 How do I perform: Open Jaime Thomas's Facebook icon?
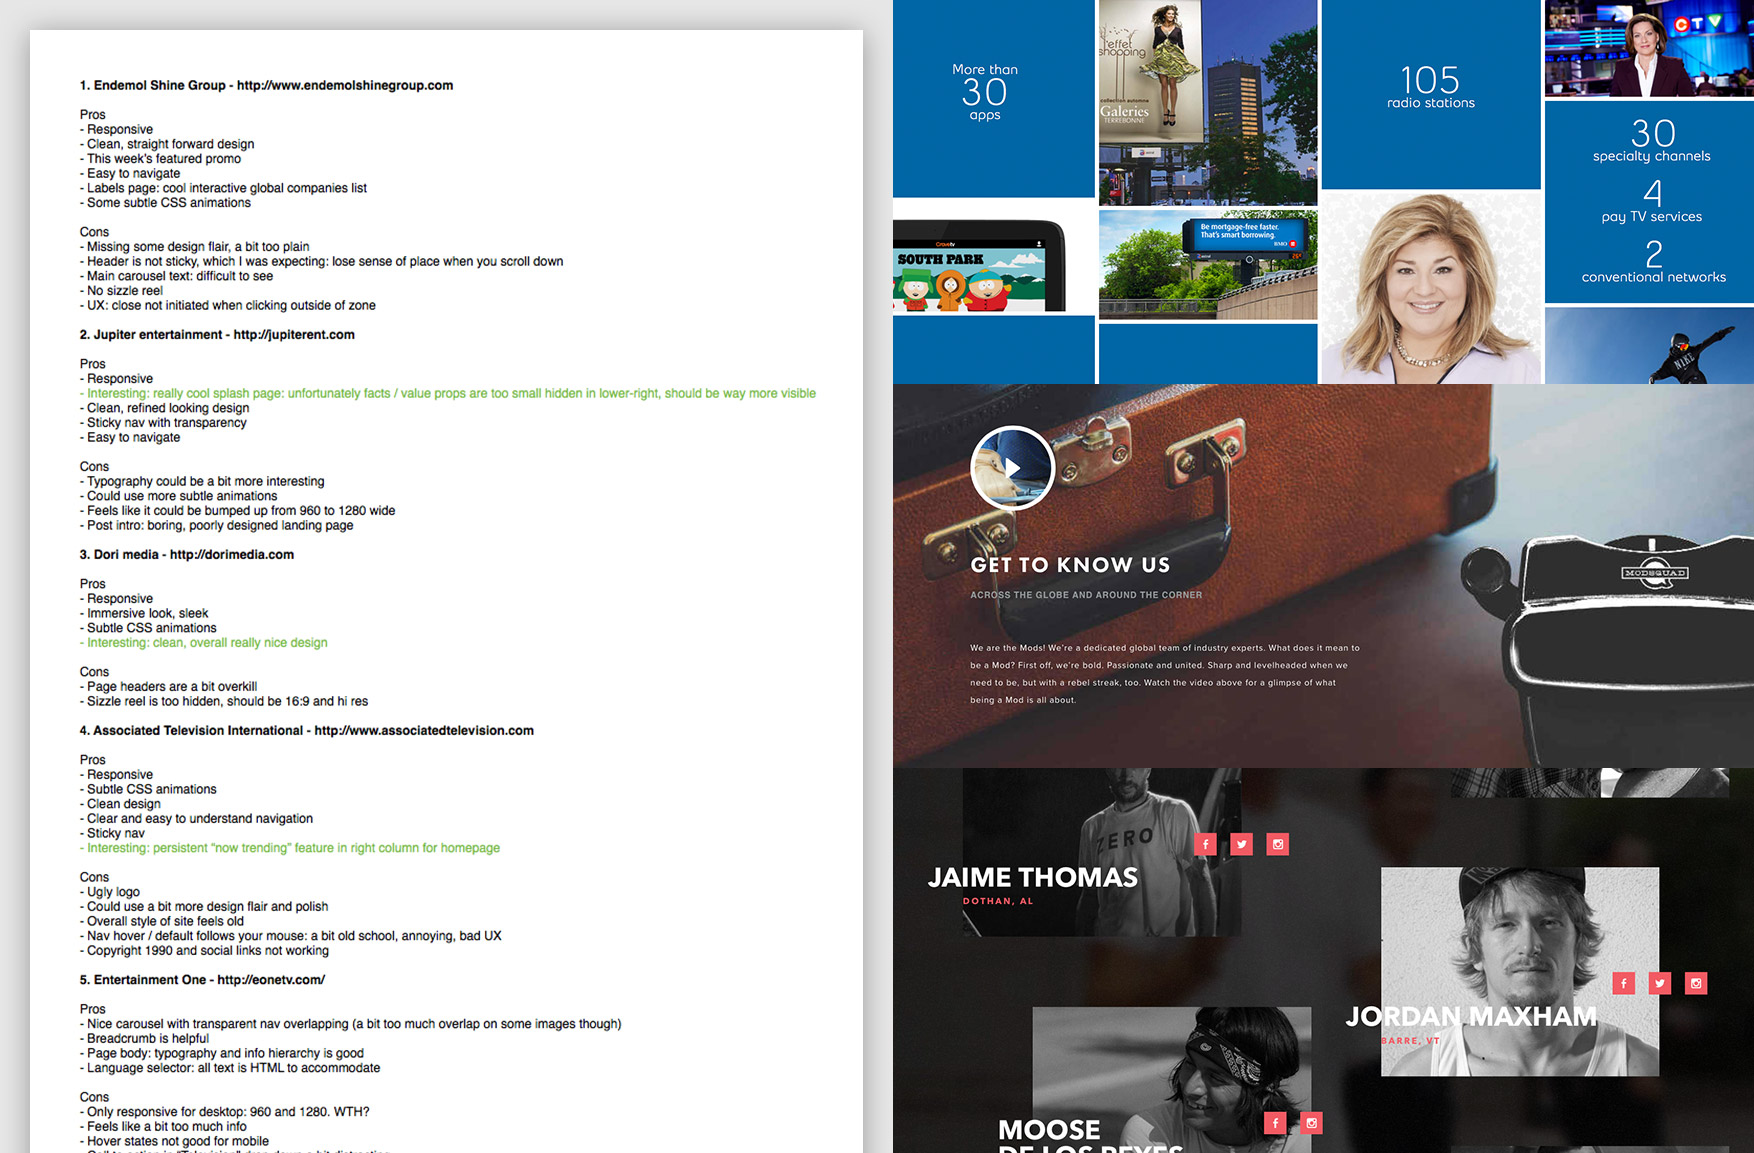coord(1206,844)
